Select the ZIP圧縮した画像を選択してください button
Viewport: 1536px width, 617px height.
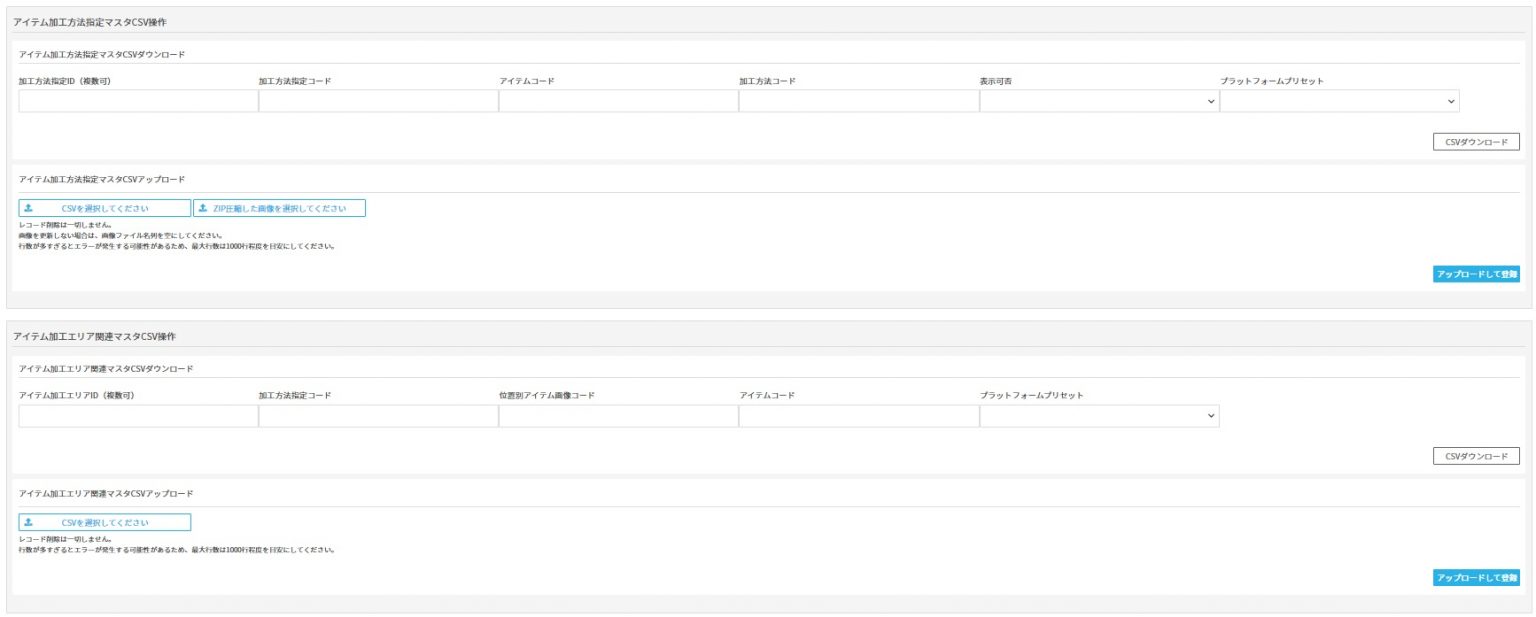point(279,208)
